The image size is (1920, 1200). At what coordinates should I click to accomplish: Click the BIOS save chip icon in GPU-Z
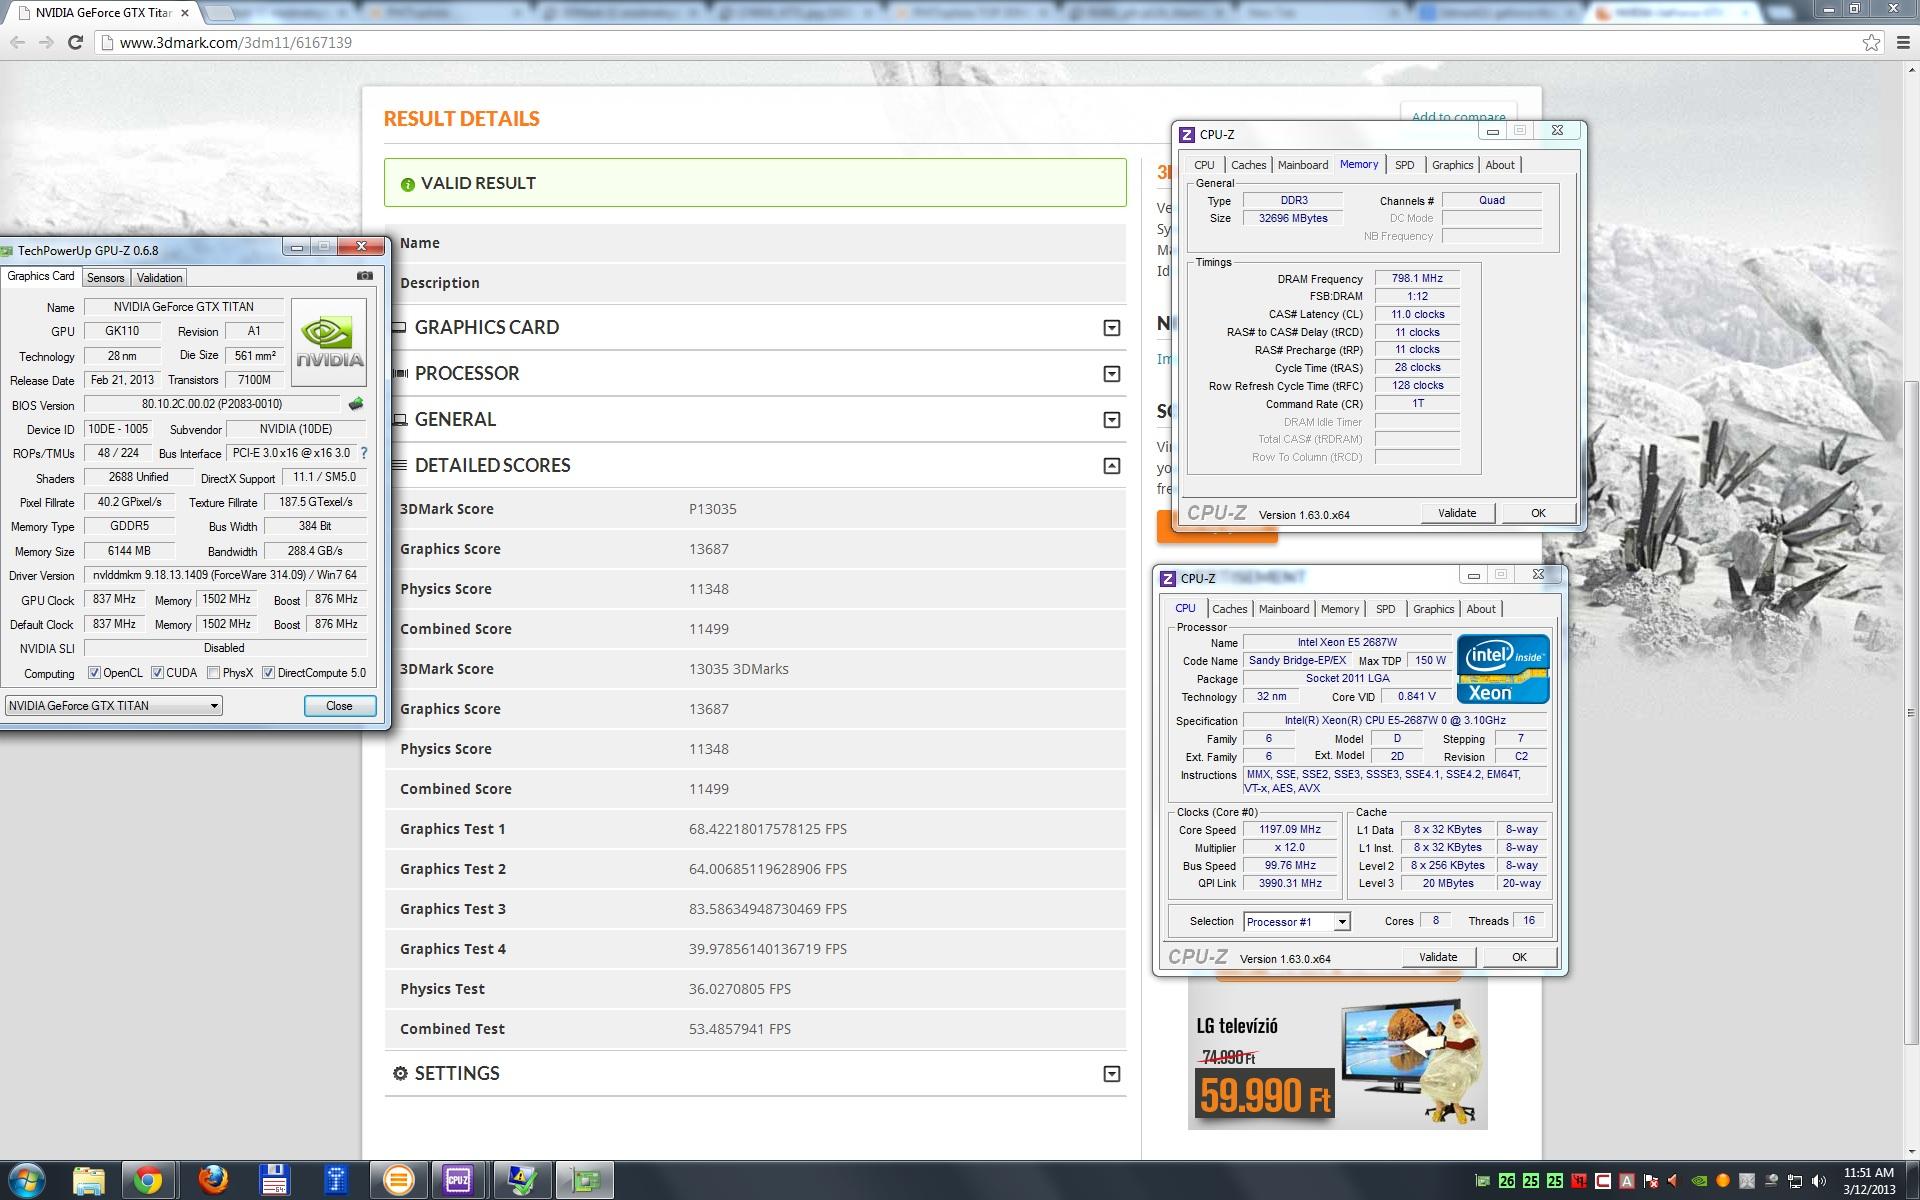pos(356,404)
